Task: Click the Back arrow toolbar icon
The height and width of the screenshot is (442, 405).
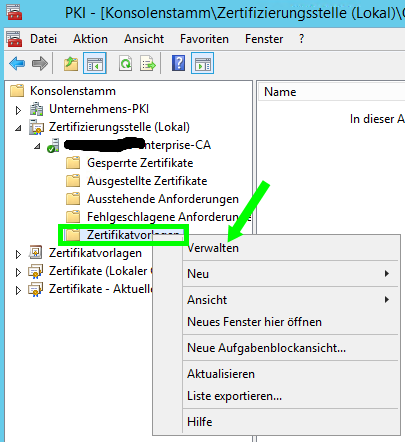Action: pos(17,63)
